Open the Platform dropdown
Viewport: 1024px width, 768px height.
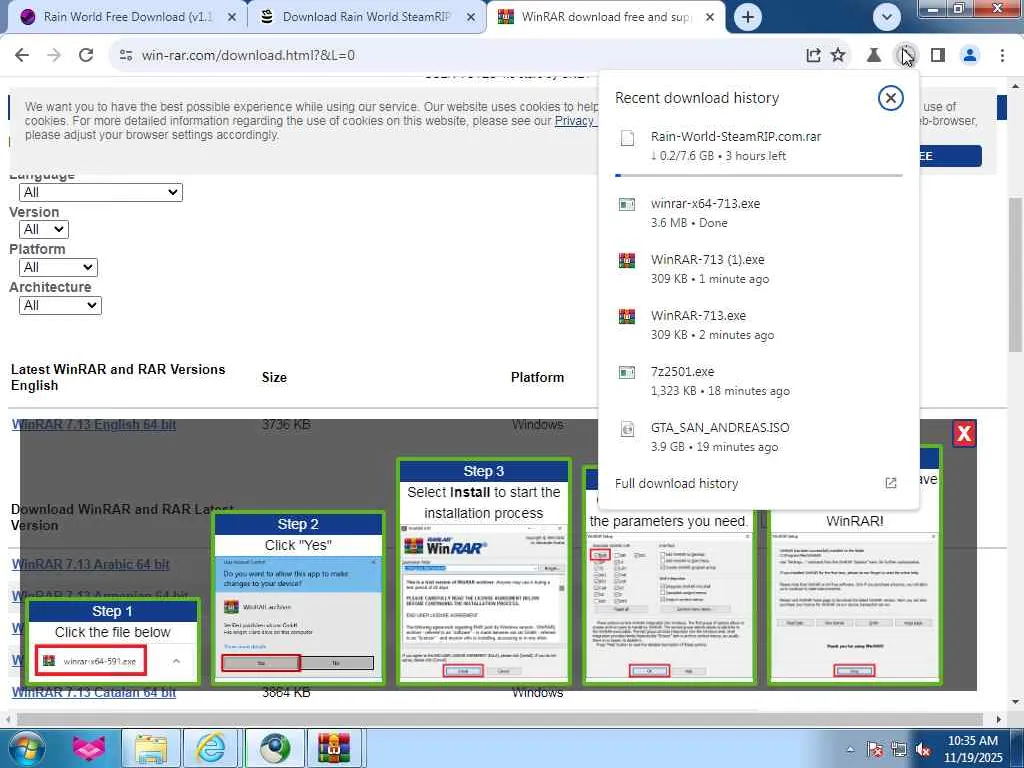pyautogui.click(x=58, y=268)
